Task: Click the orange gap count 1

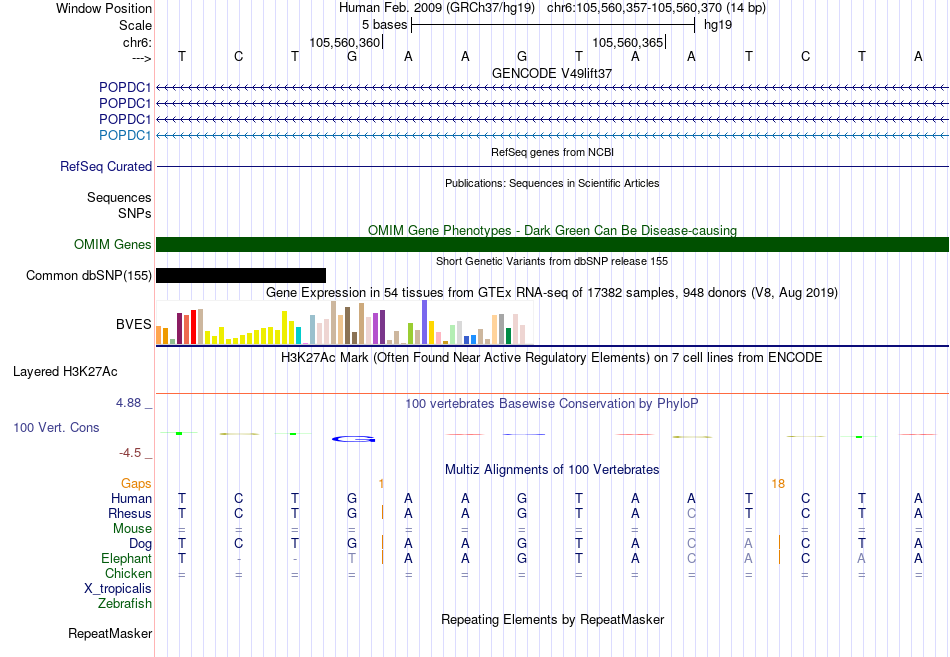Action: click(381, 483)
